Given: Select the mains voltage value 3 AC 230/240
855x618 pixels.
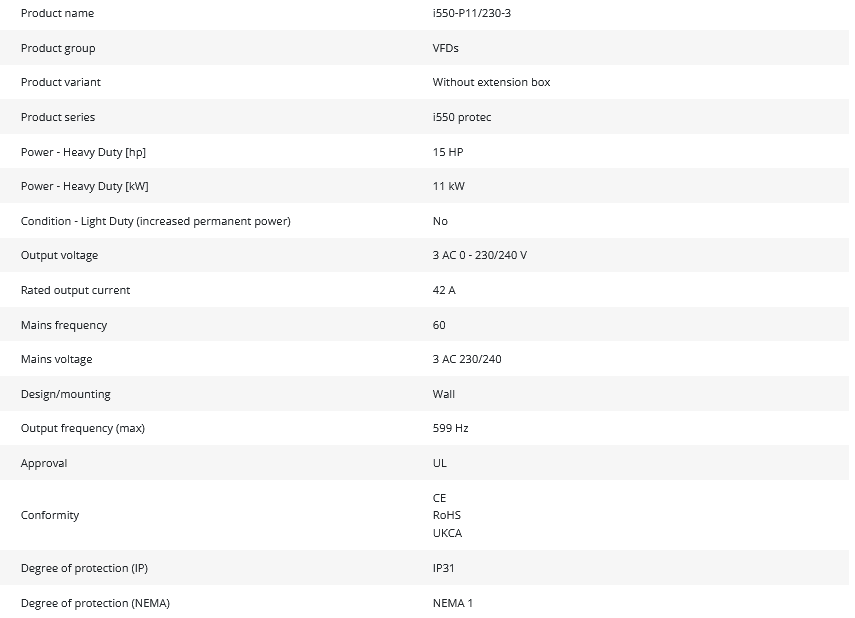Looking at the screenshot, I should click(467, 359).
